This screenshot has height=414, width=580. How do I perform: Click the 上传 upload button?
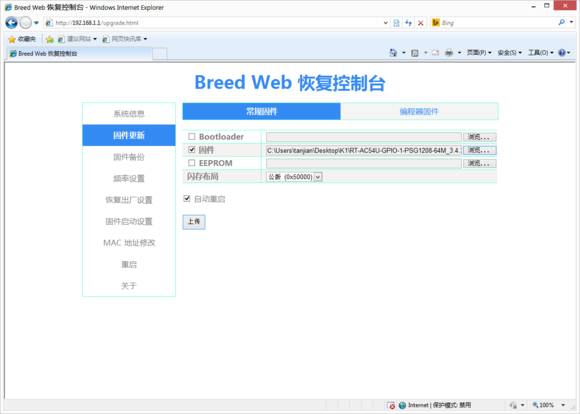pos(194,222)
